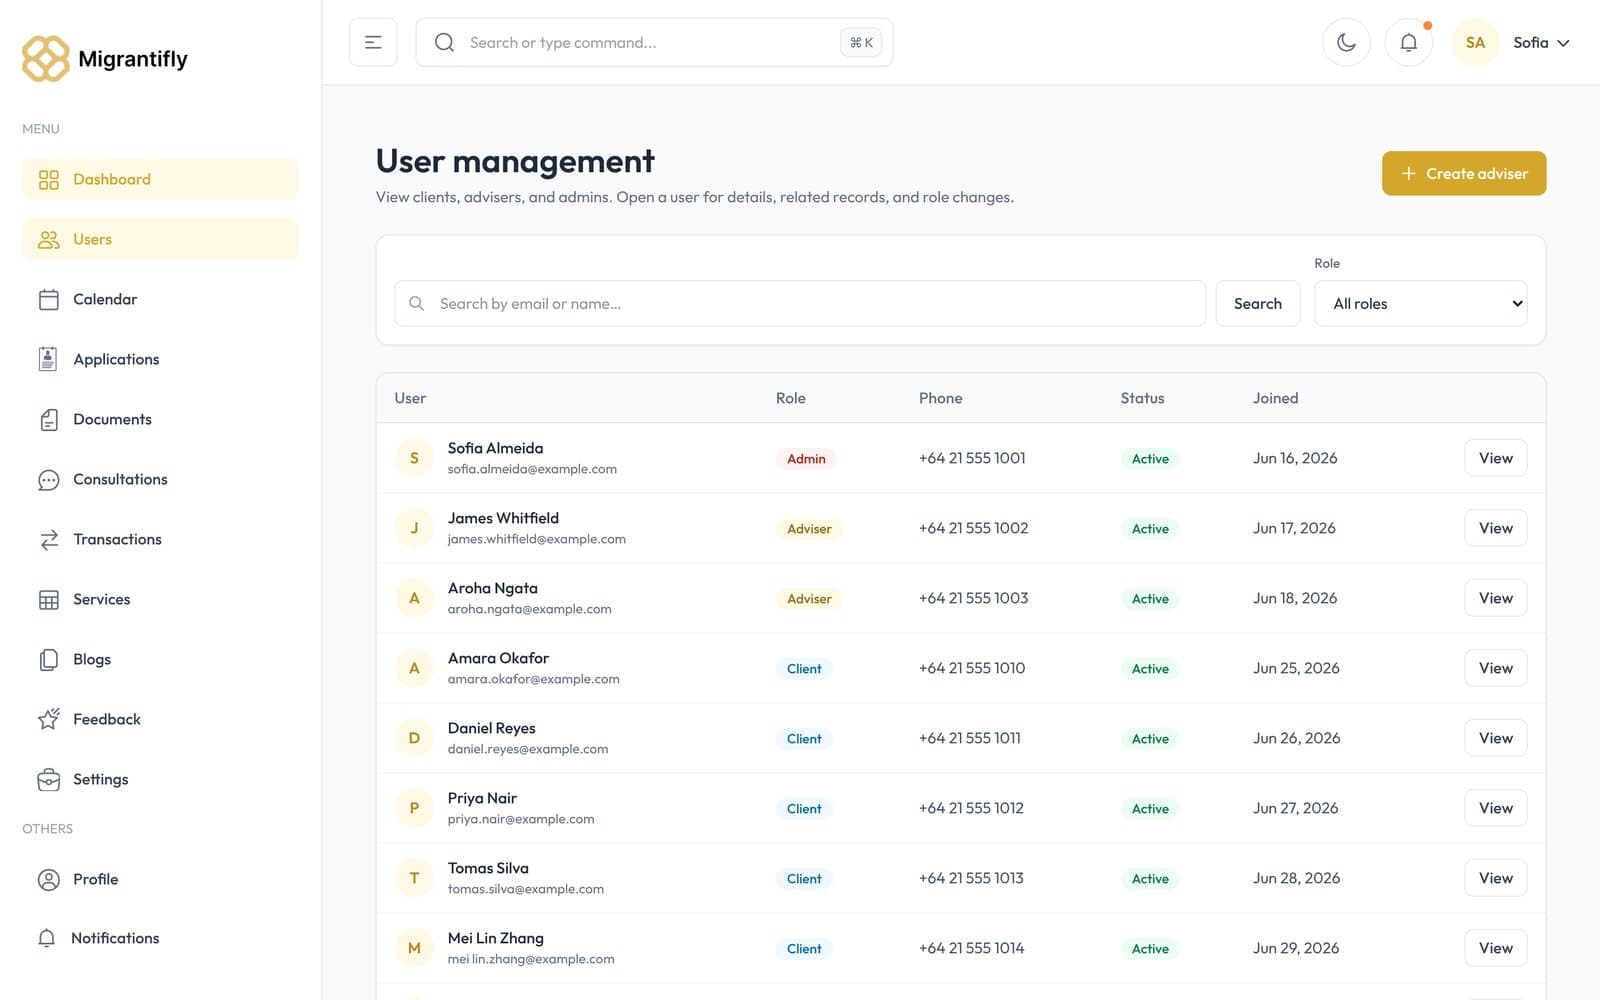This screenshot has height=1000, width=1600.
Task: Click the Profile person icon
Action: 48,879
